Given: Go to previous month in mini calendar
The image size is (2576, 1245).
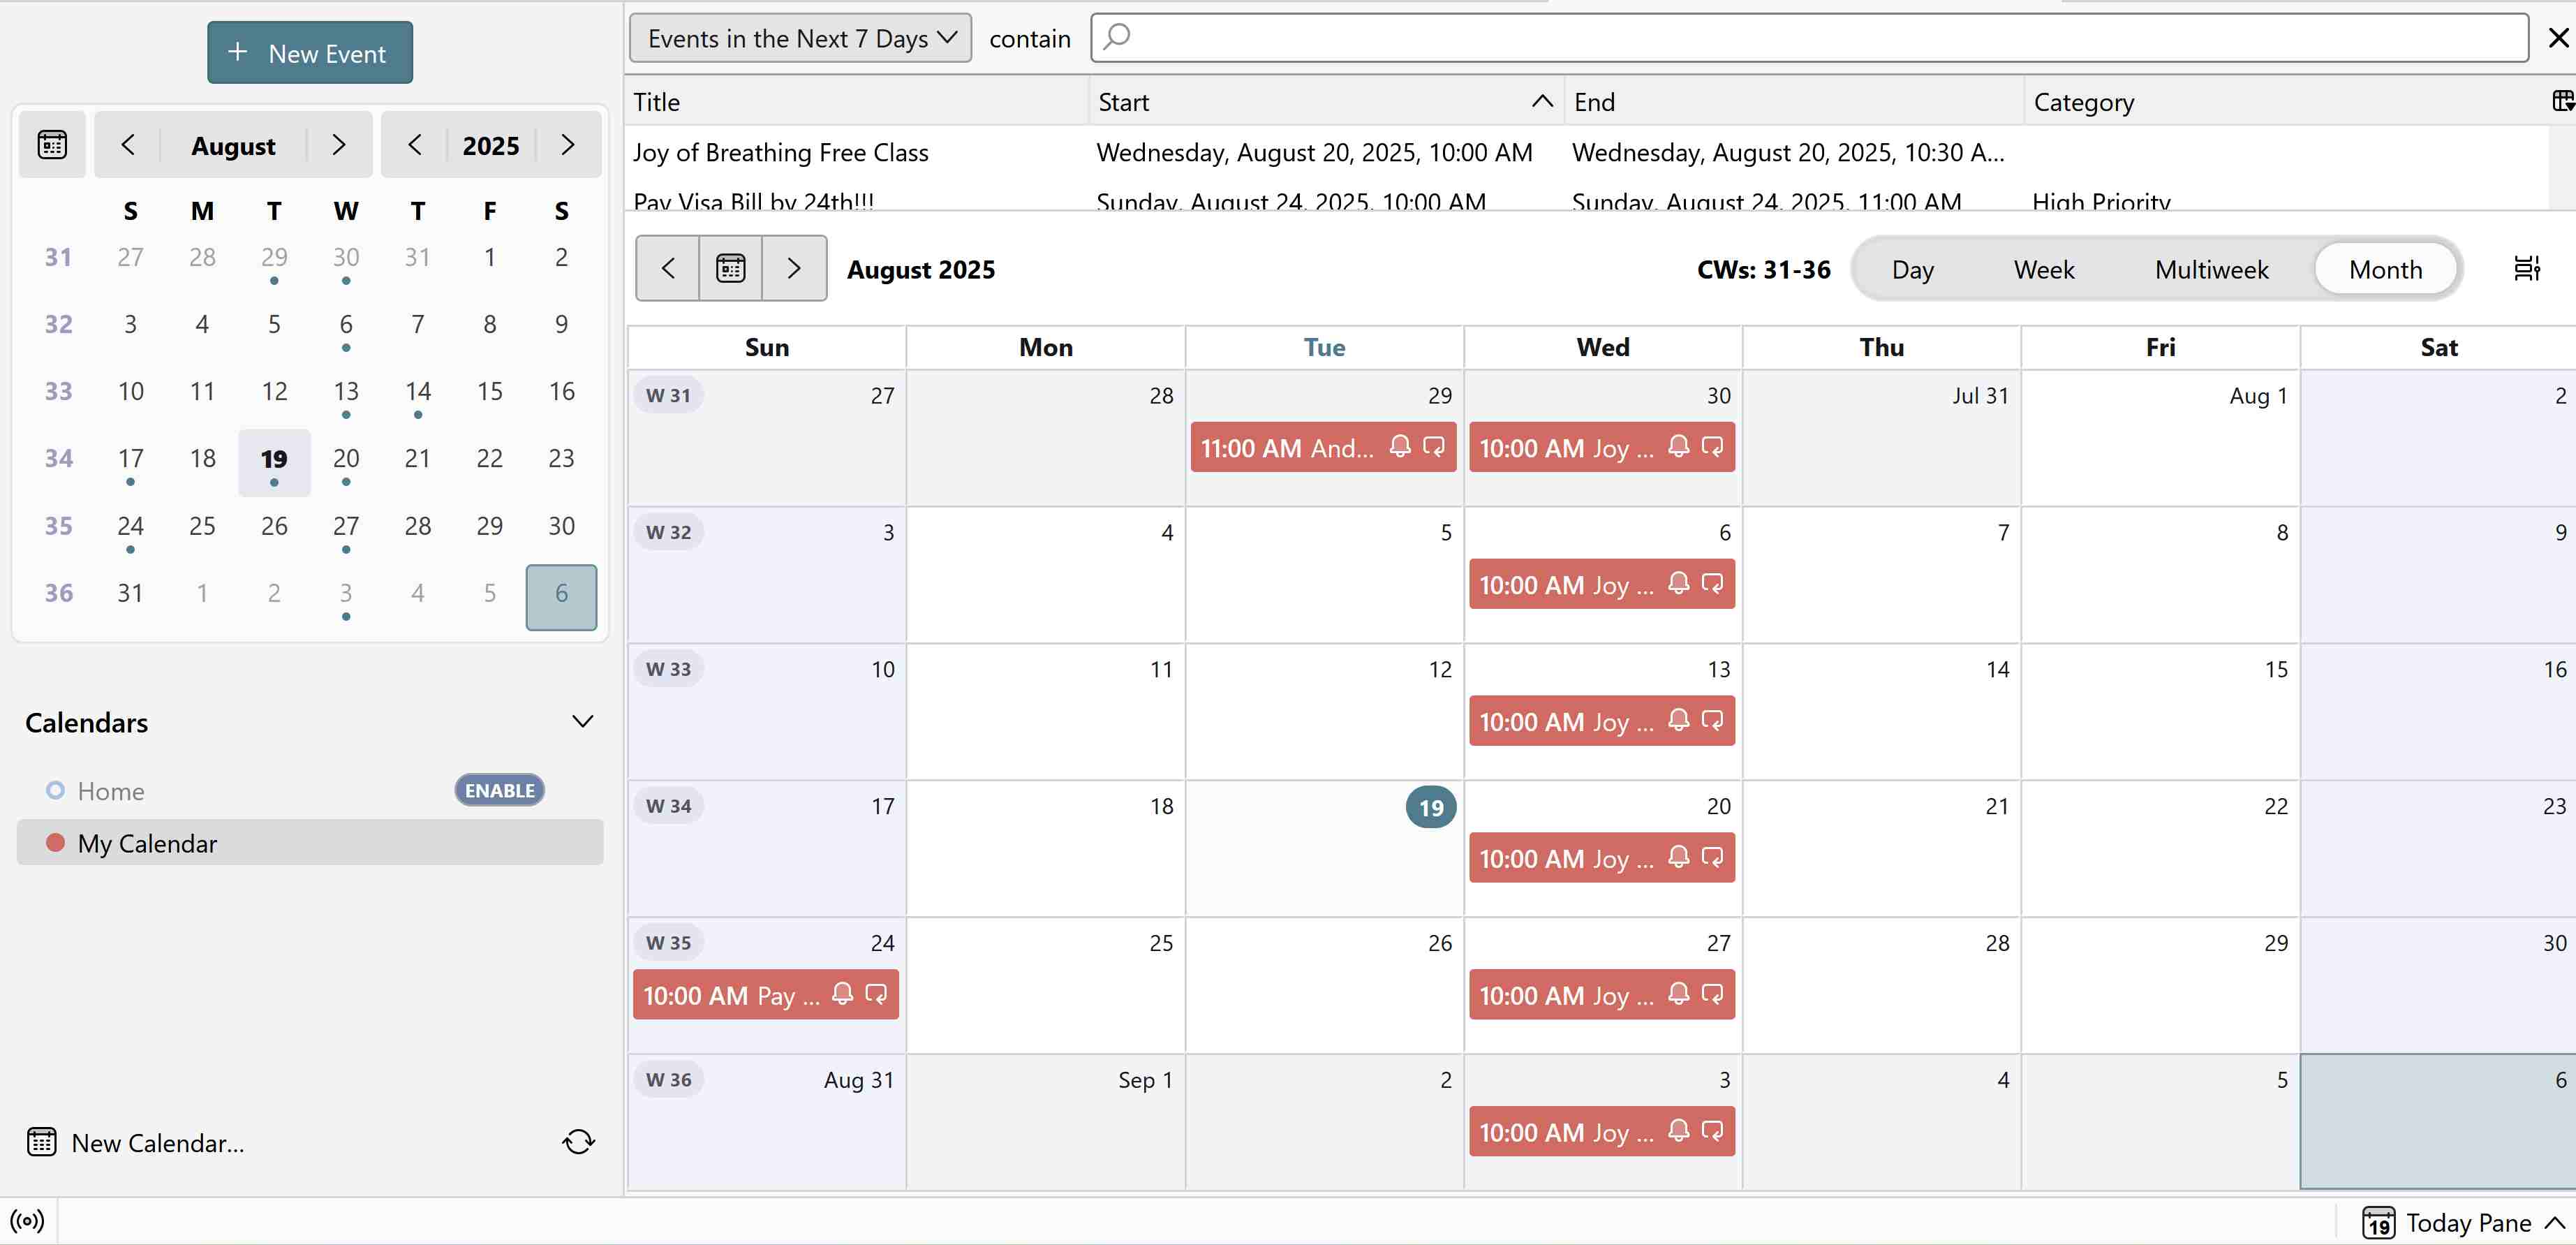Looking at the screenshot, I should coord(128,145).
